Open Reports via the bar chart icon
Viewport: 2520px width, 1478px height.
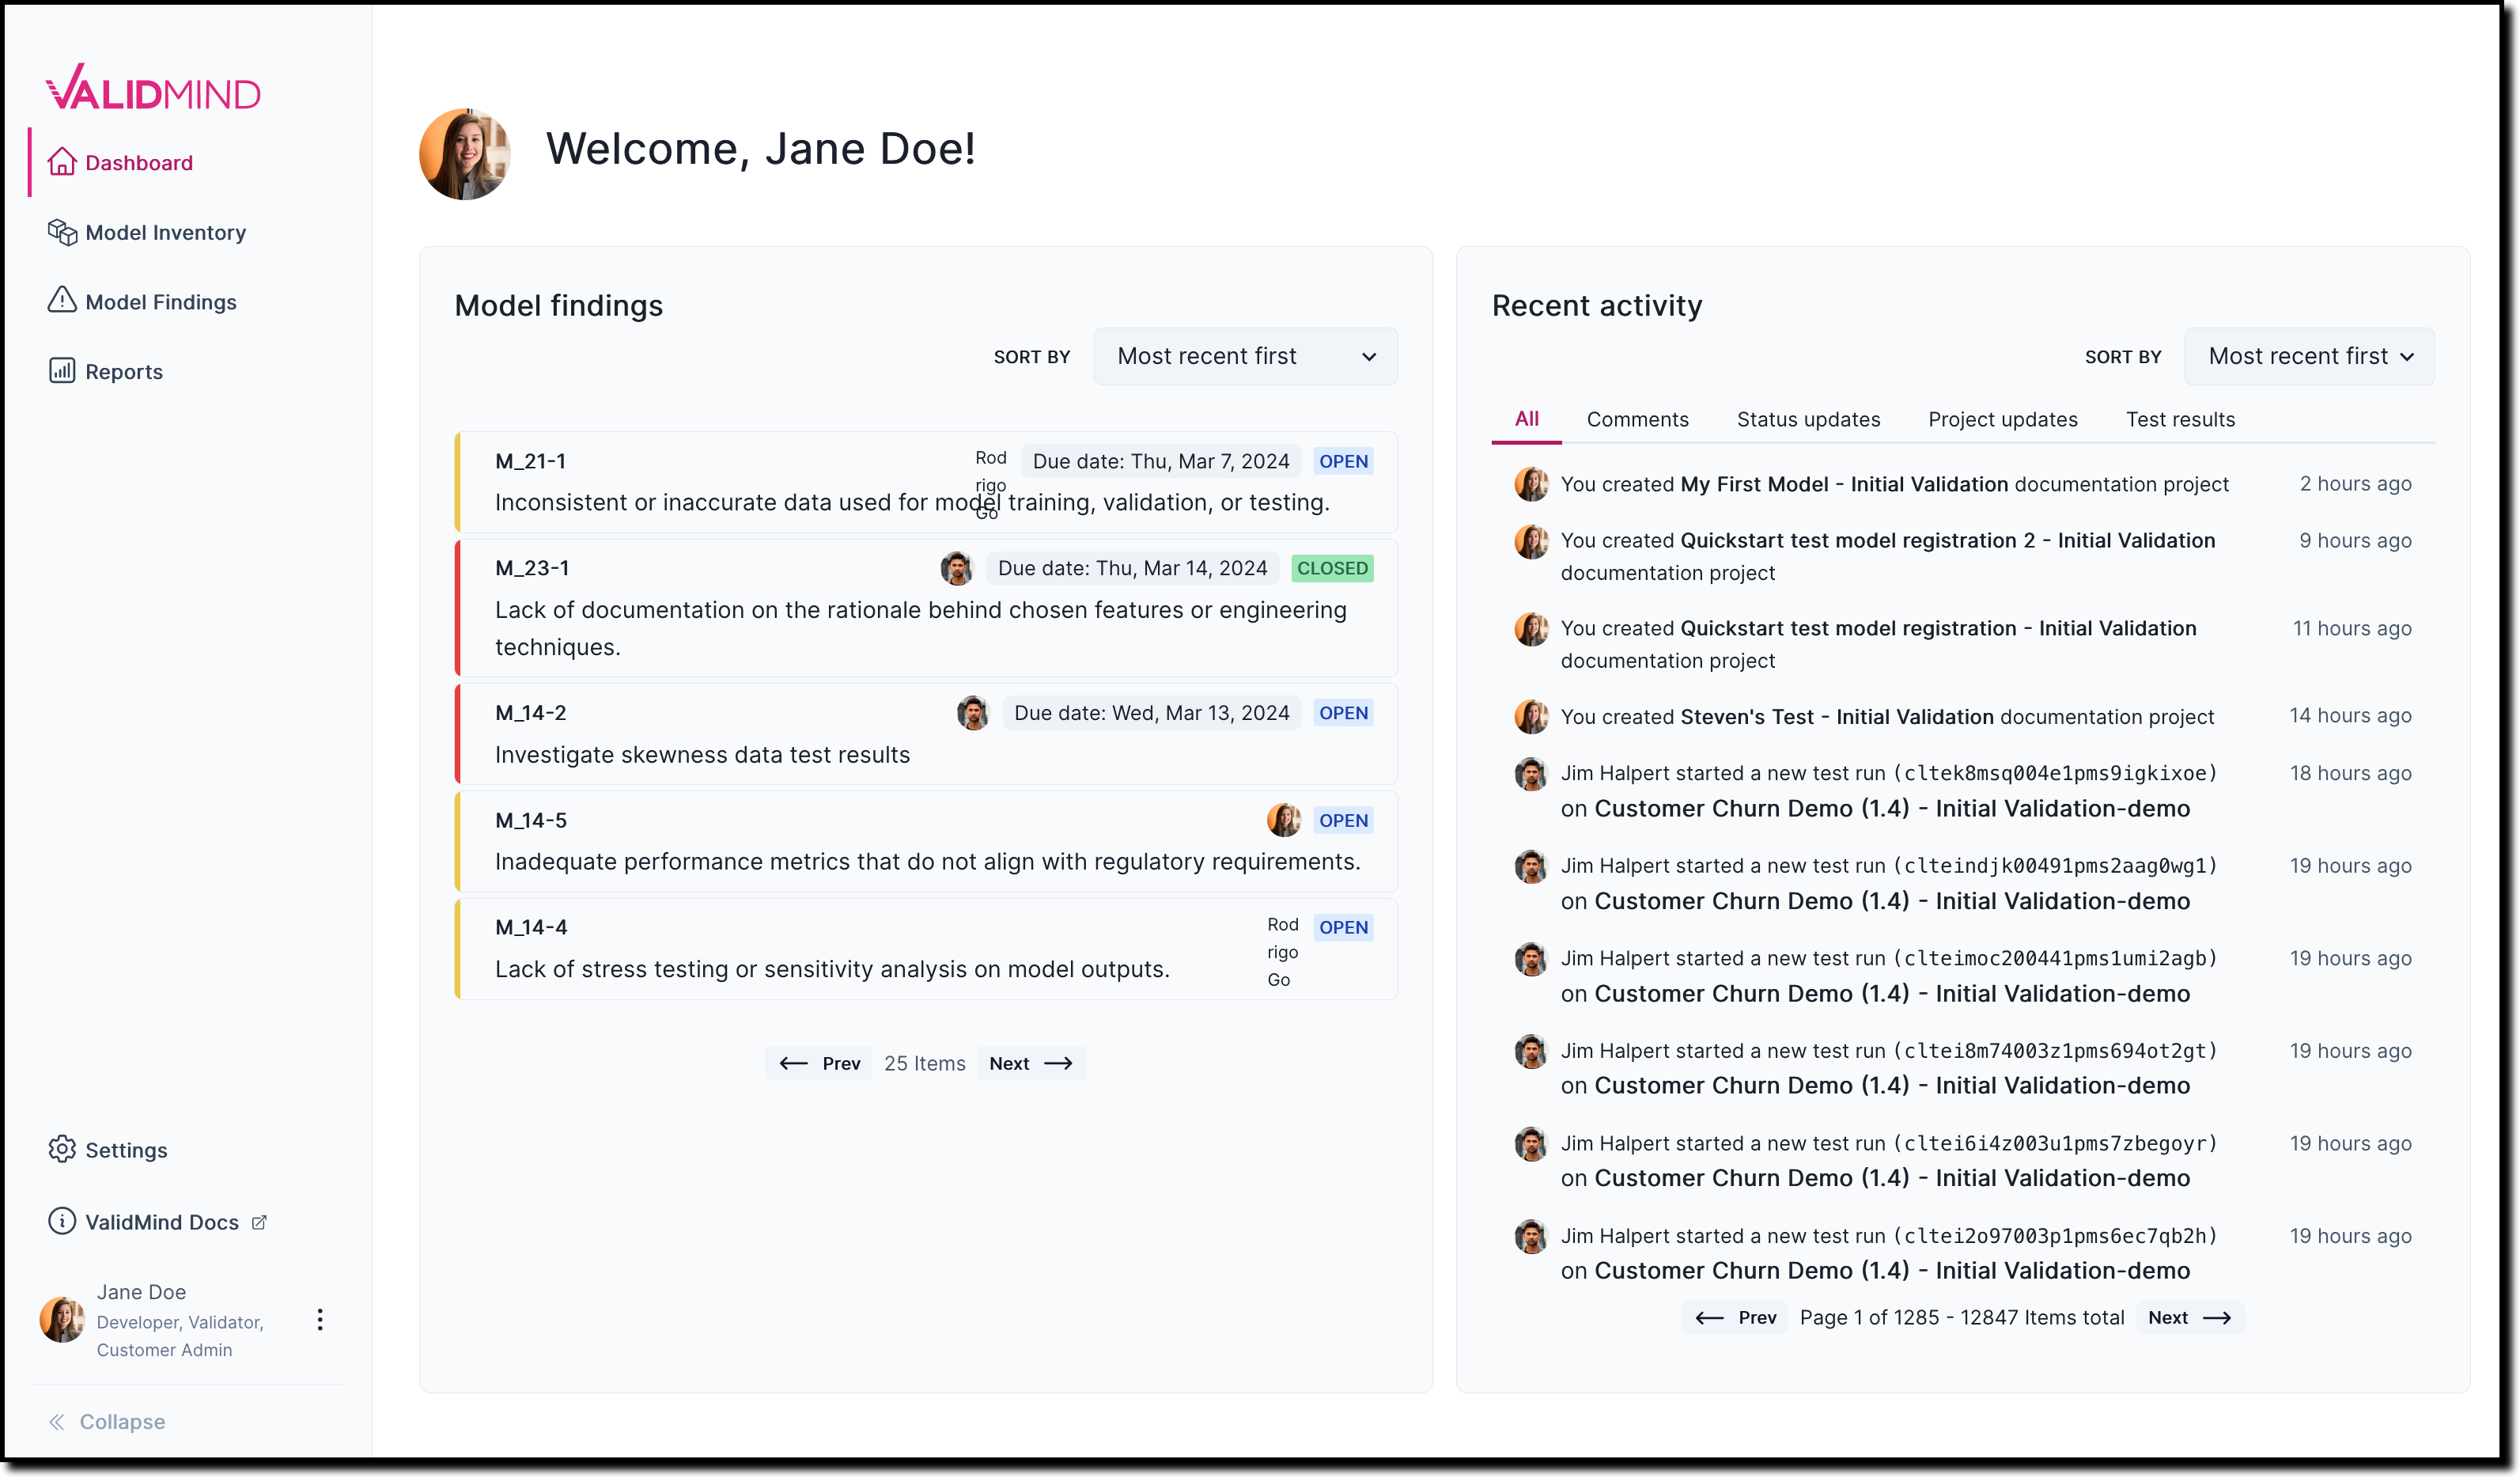tap(62, 370)
